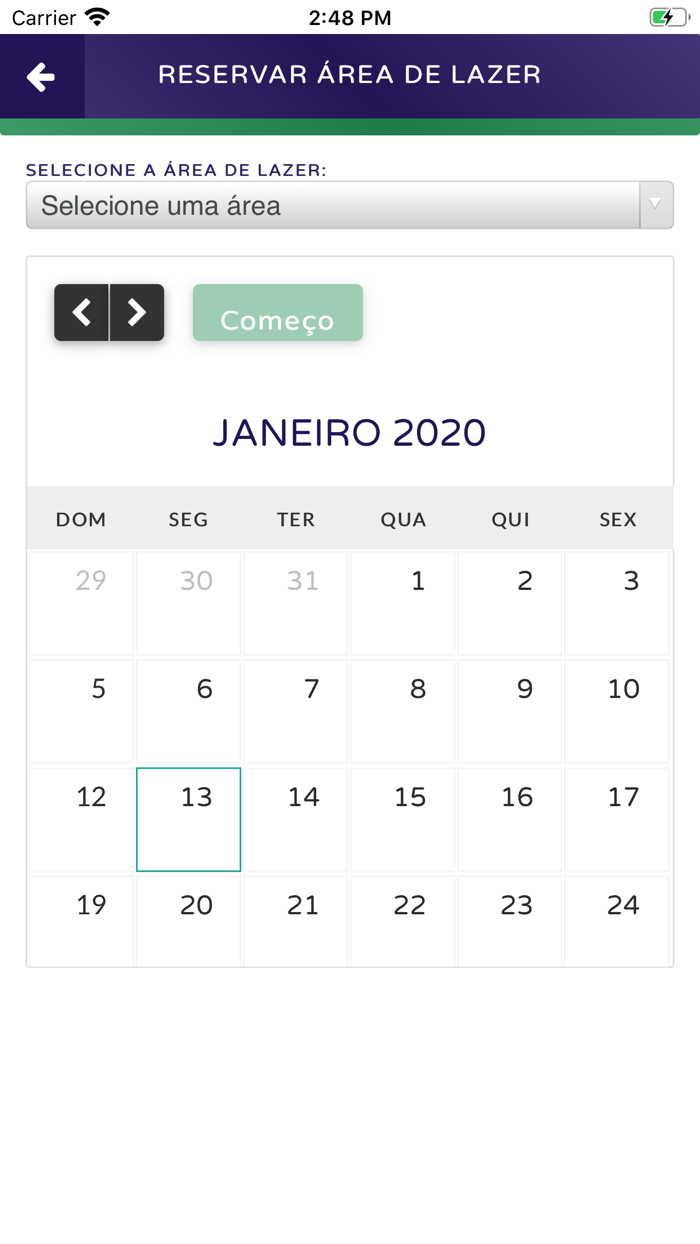Choose day 1 in the calendar

[403, 603]
